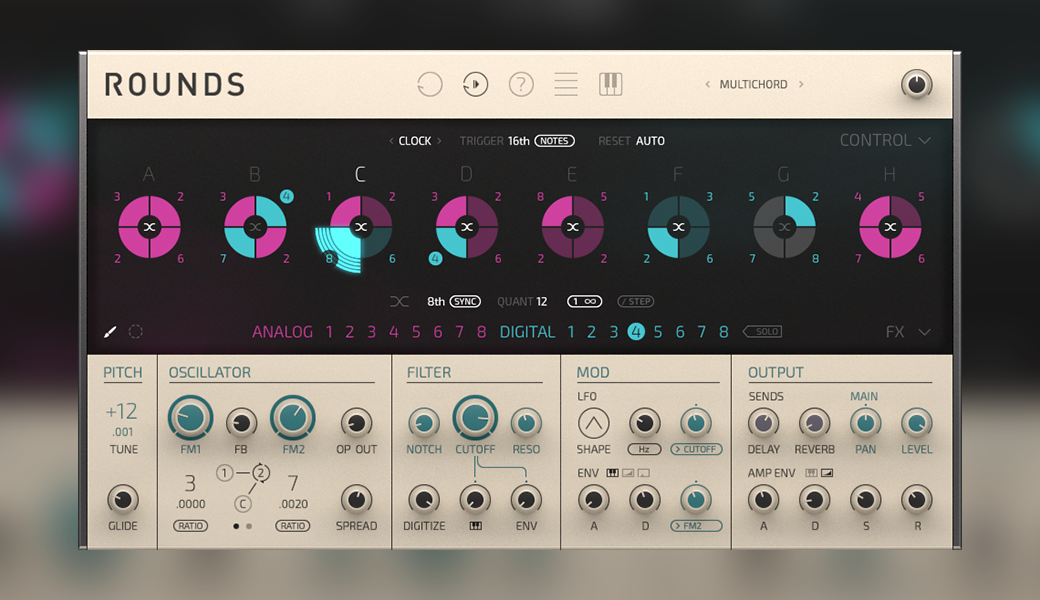Image resolution: width=1040 pixels, height=600 pixels.
Task: Click center of round D
Action: click(x=467, y=227)
